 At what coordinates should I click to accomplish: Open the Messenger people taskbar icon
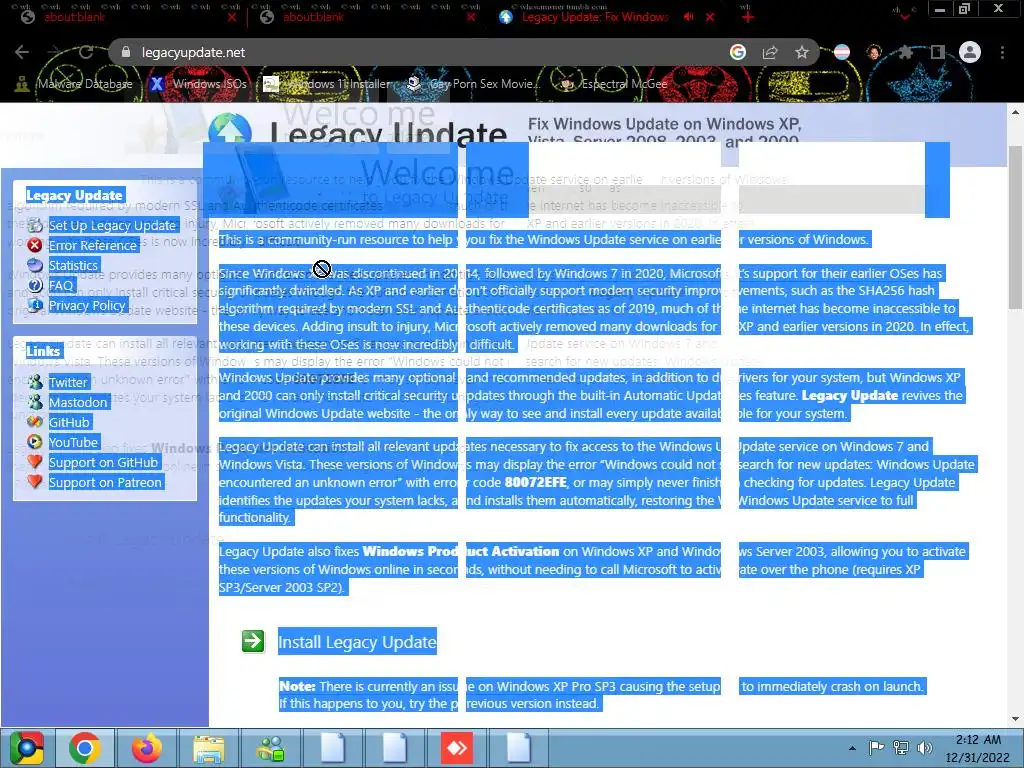[x=270, y=748]
